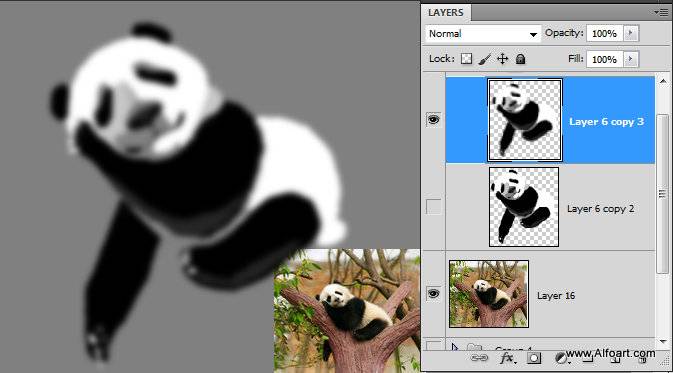The height and width of the screenshot is (373, 673).
Task: Click the Fill 100% field
Action: click(605, 59)
